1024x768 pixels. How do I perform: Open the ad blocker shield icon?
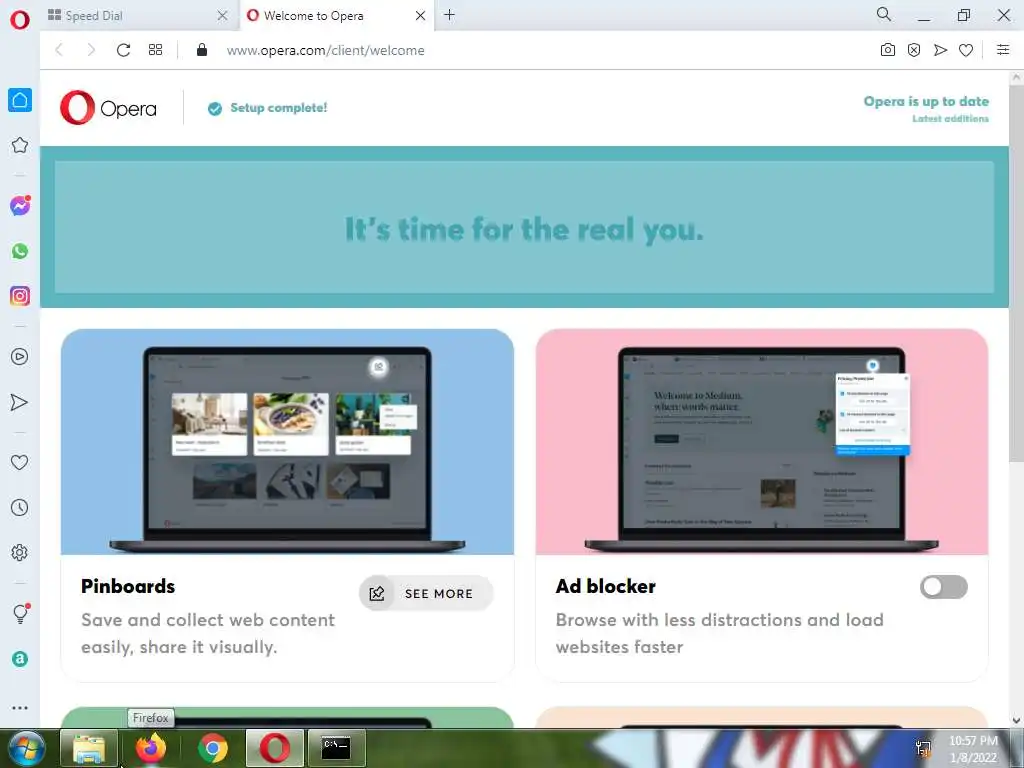(914, 50)
